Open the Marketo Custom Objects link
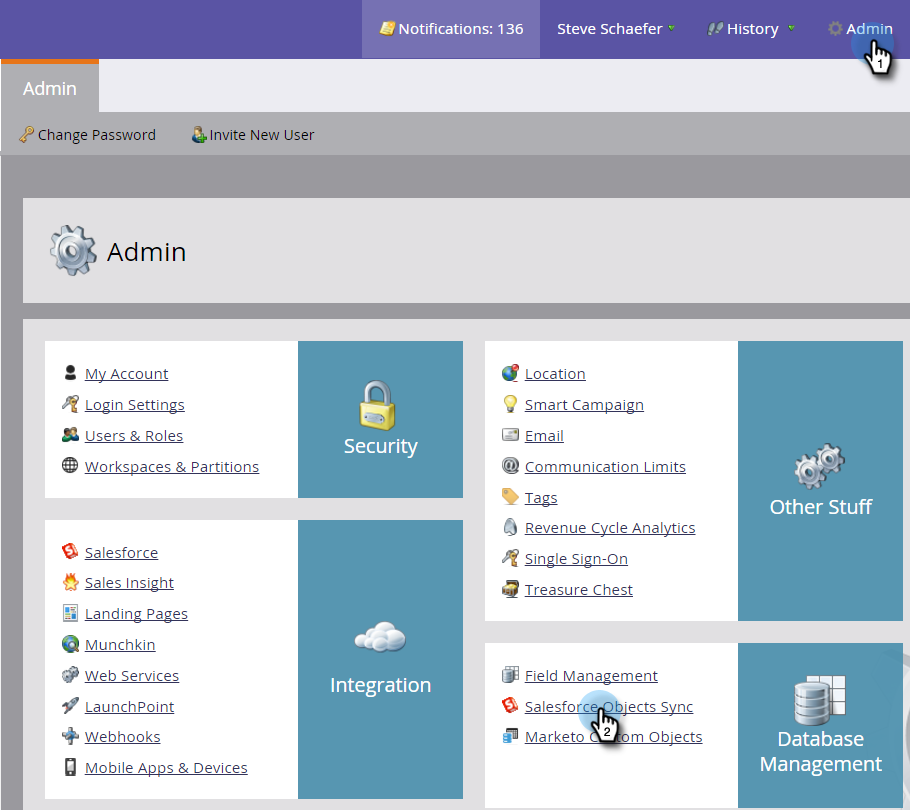 (x=613, y=736)
